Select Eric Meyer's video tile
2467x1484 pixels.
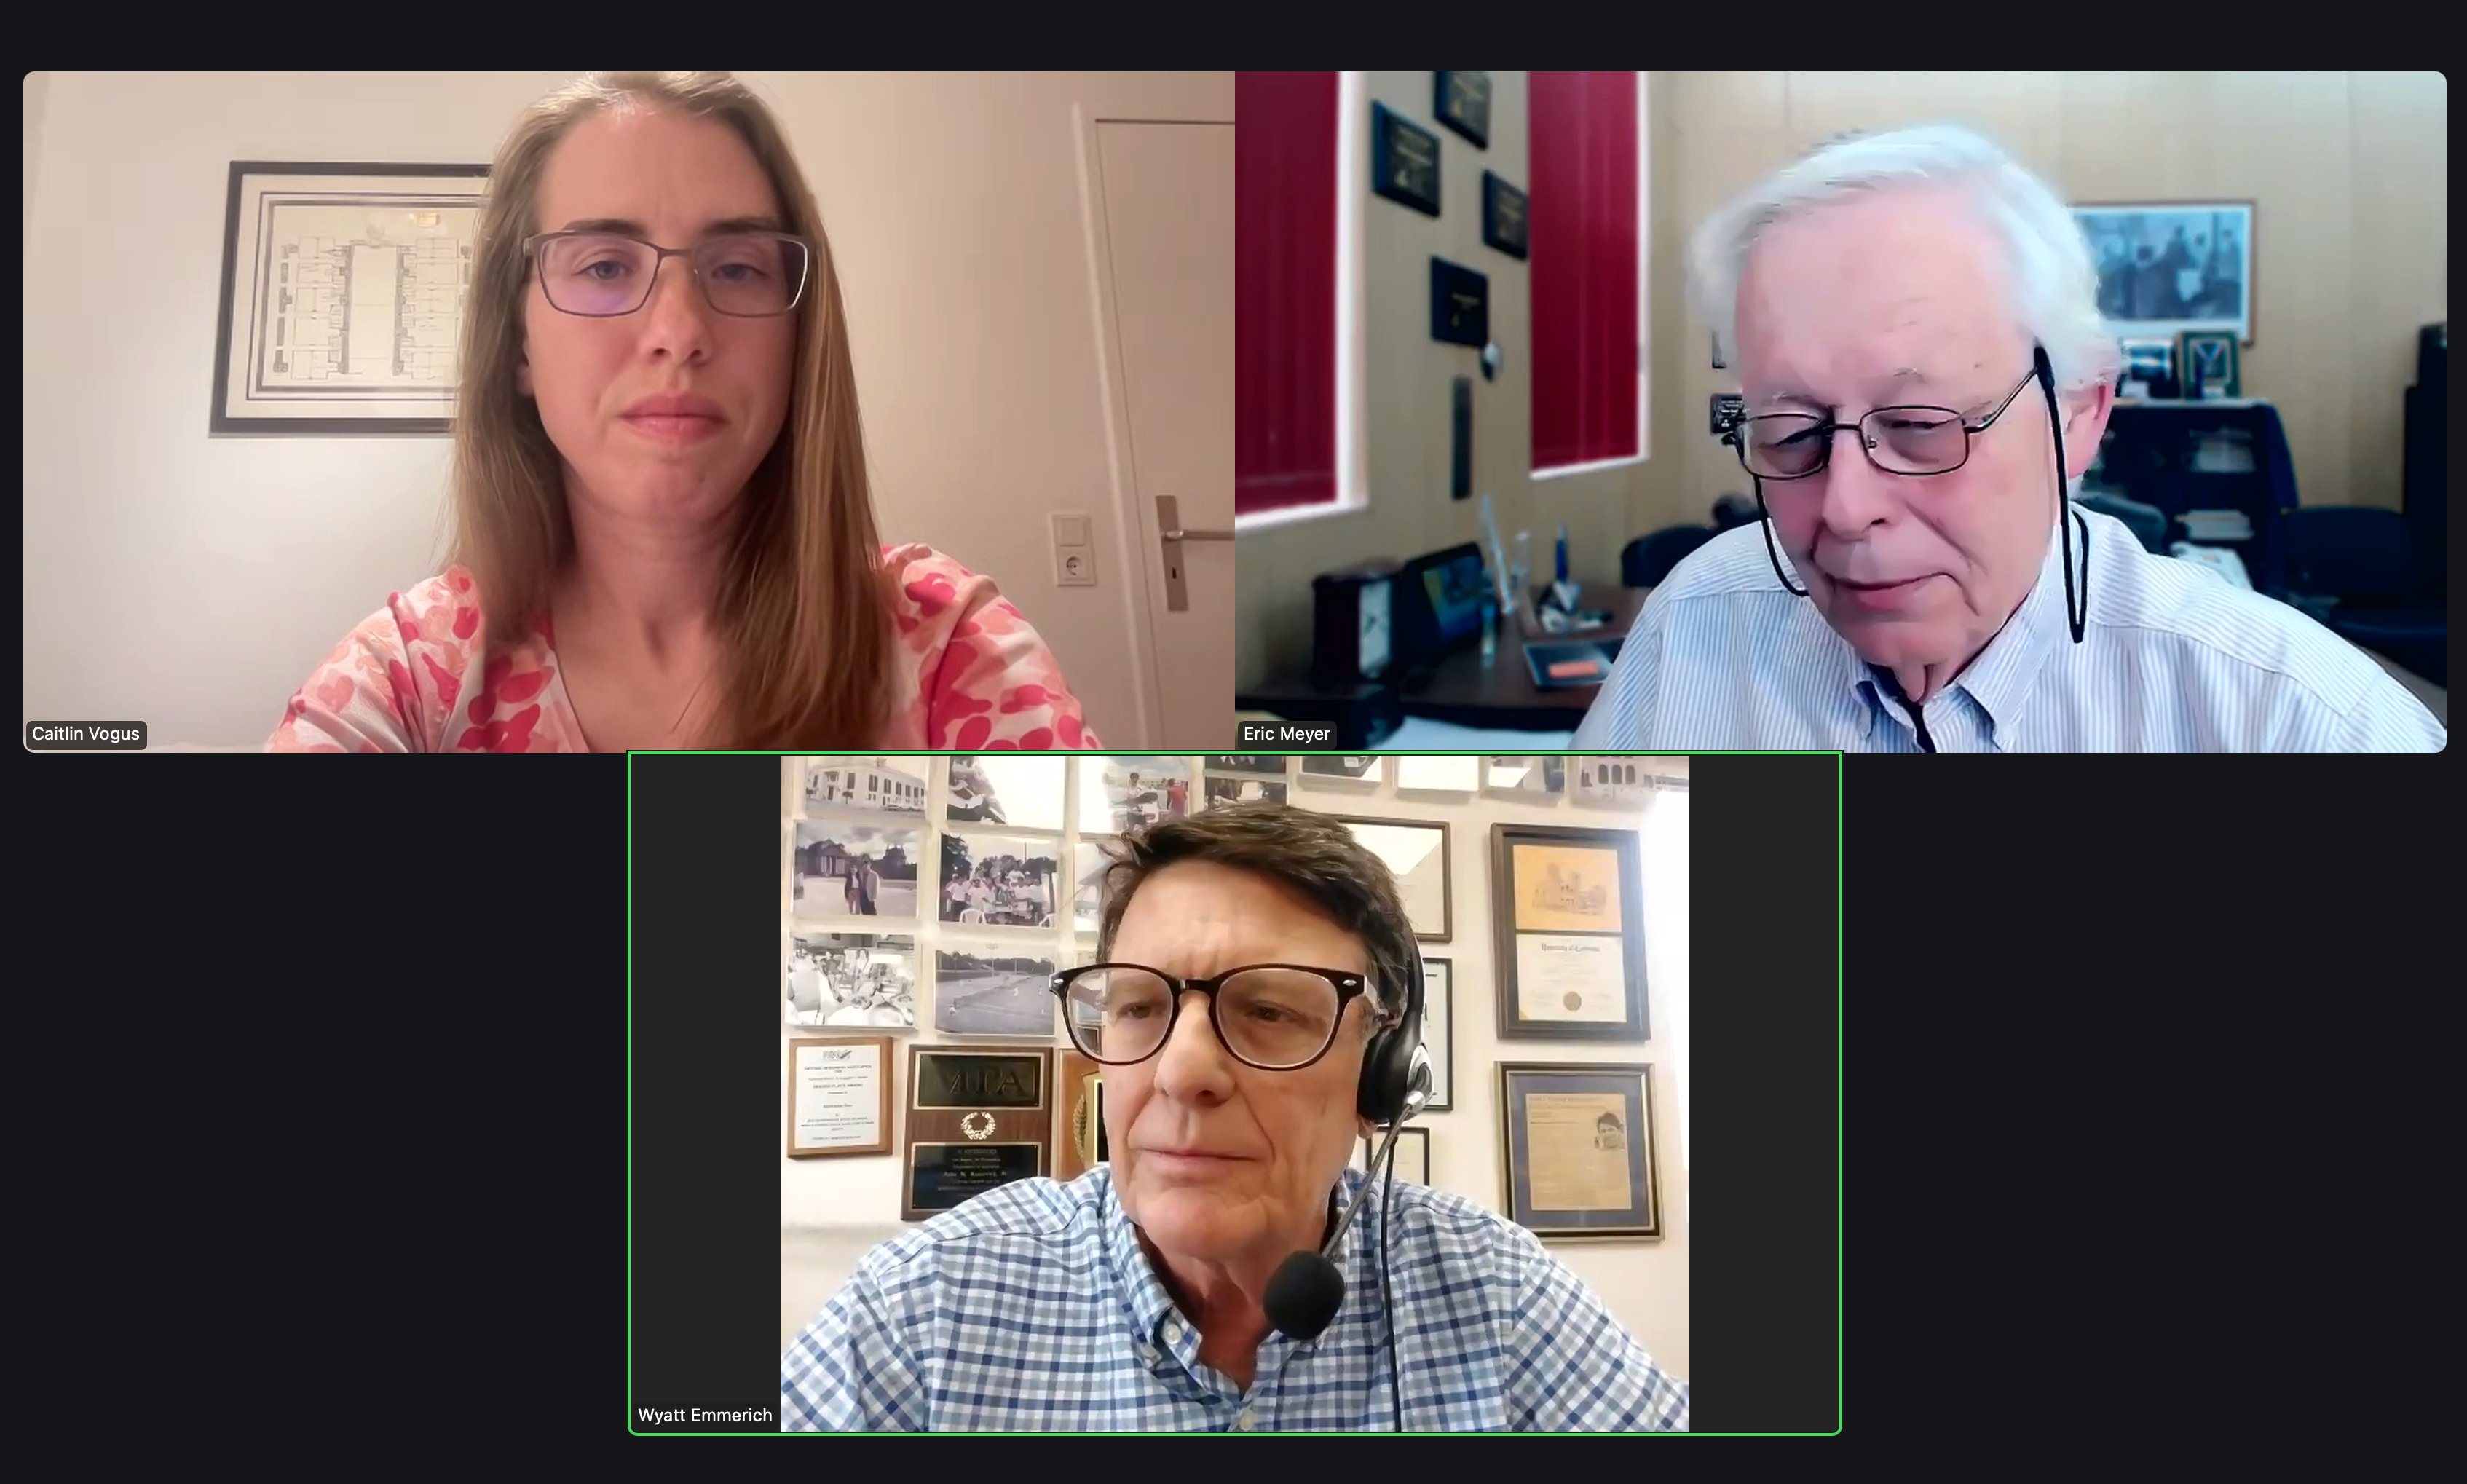tap(1840, 410)
